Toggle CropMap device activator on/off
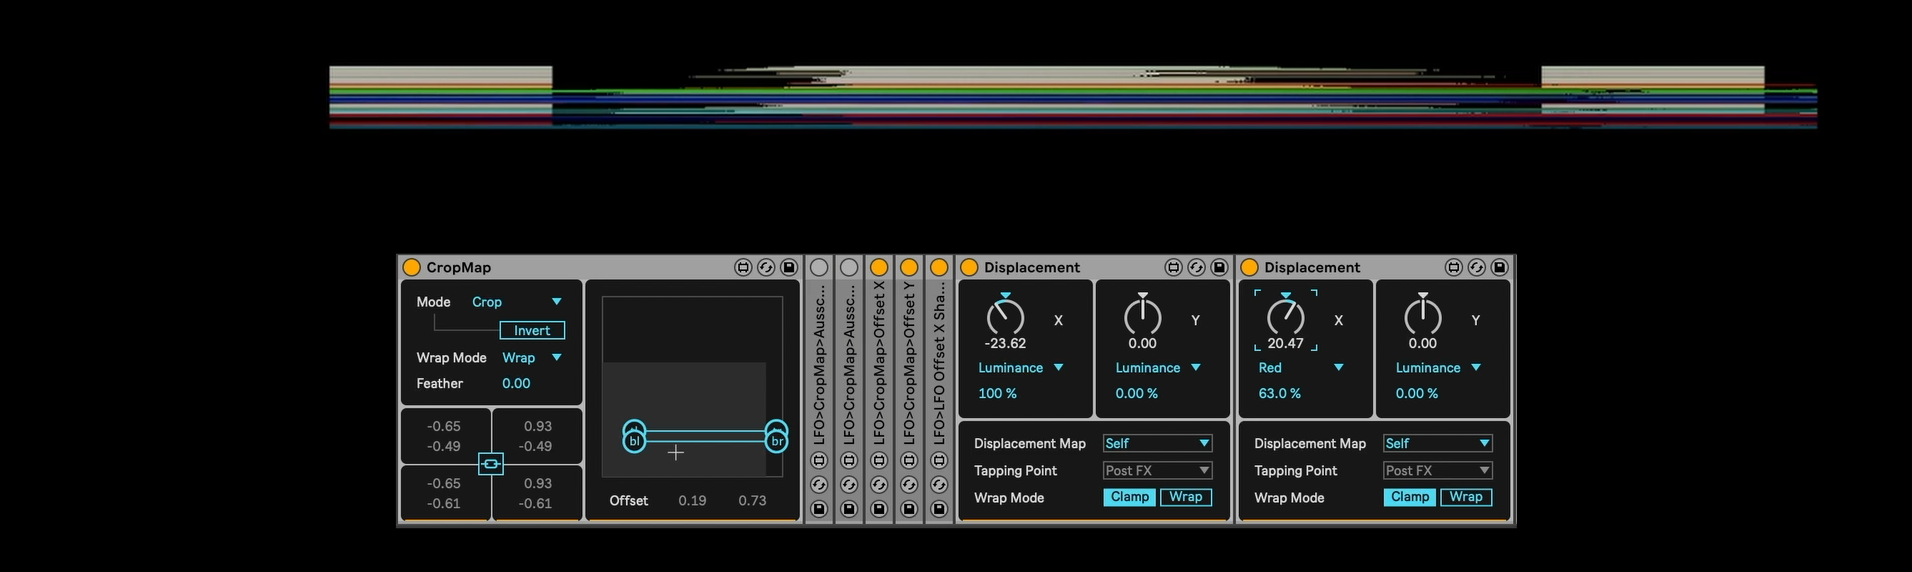 411,267
